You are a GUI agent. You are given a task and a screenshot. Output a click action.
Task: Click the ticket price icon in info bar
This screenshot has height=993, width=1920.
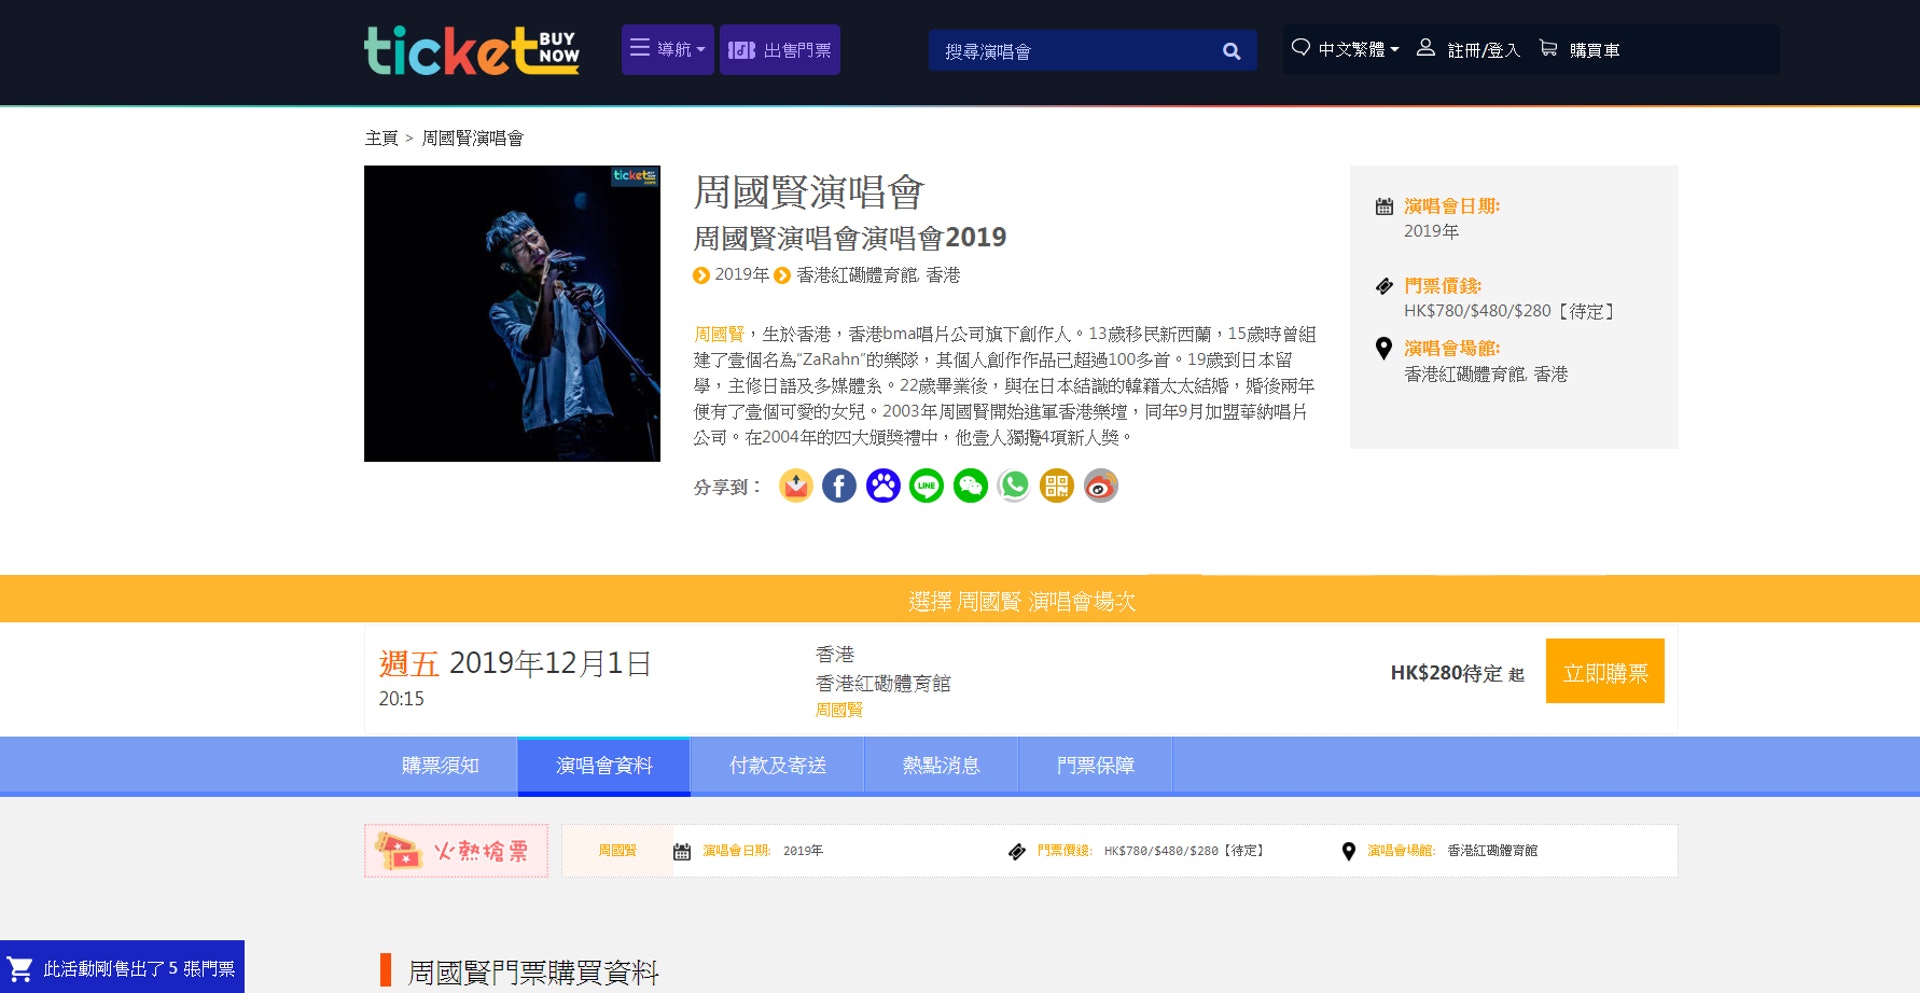pos(1017,852)
